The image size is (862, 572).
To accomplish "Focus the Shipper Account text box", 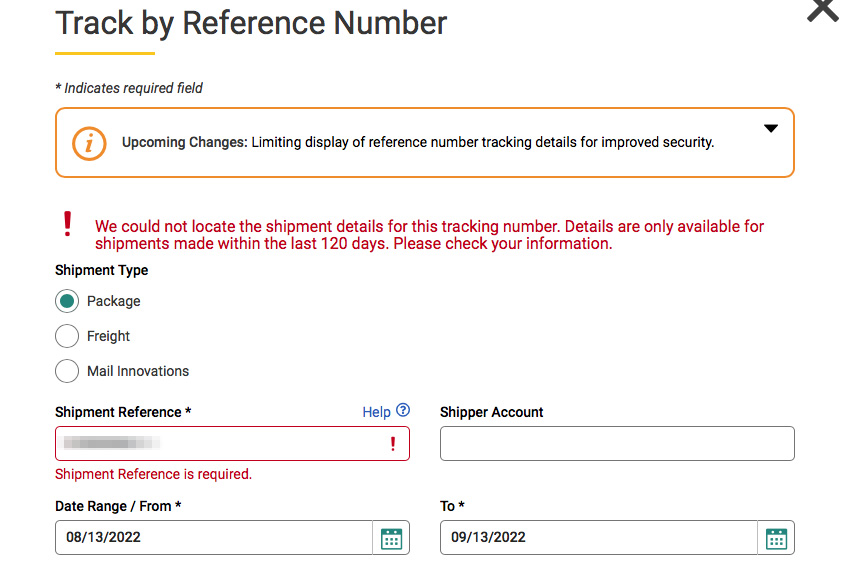I will [x=617, y=444].
